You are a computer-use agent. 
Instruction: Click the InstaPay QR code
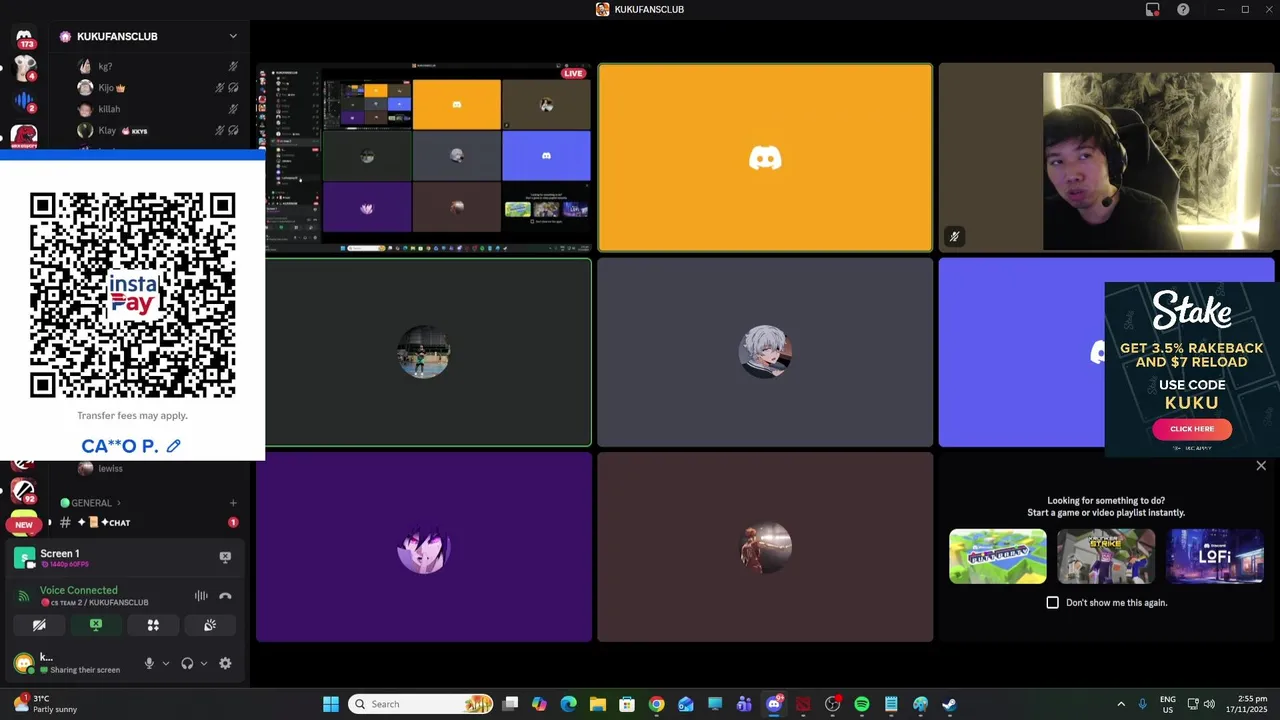(x=132, y=295)
